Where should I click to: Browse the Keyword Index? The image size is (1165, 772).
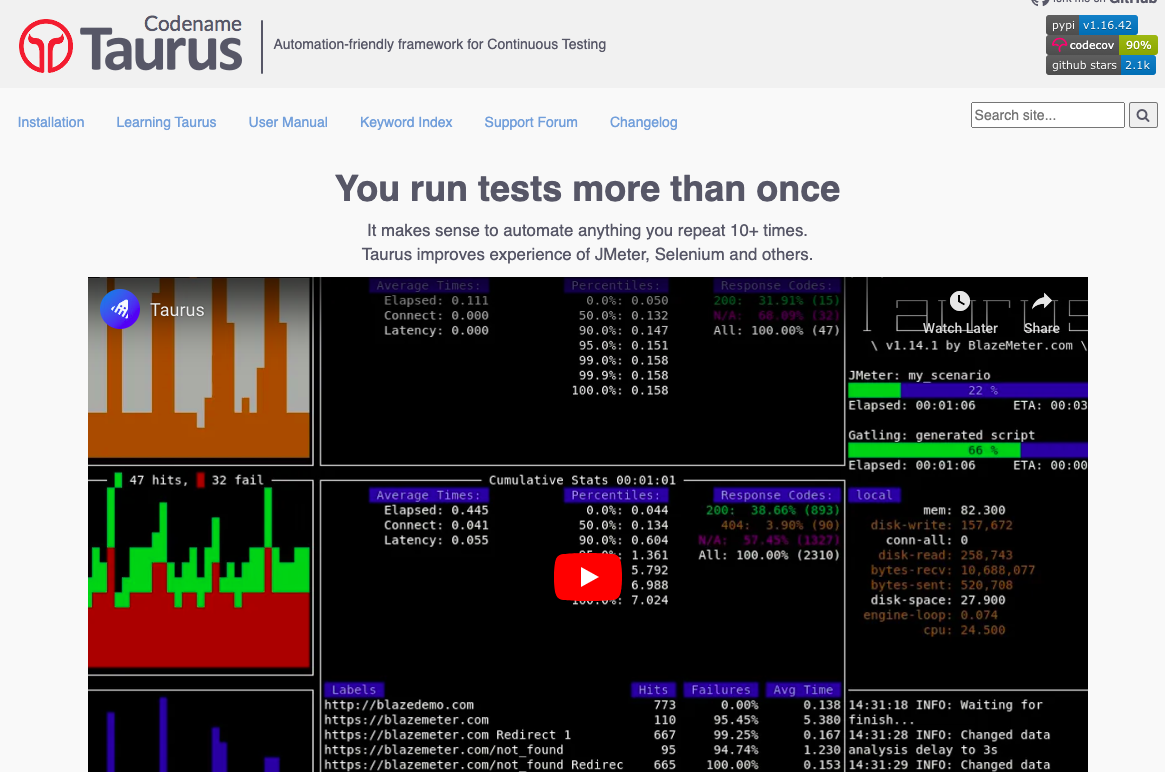406,122
